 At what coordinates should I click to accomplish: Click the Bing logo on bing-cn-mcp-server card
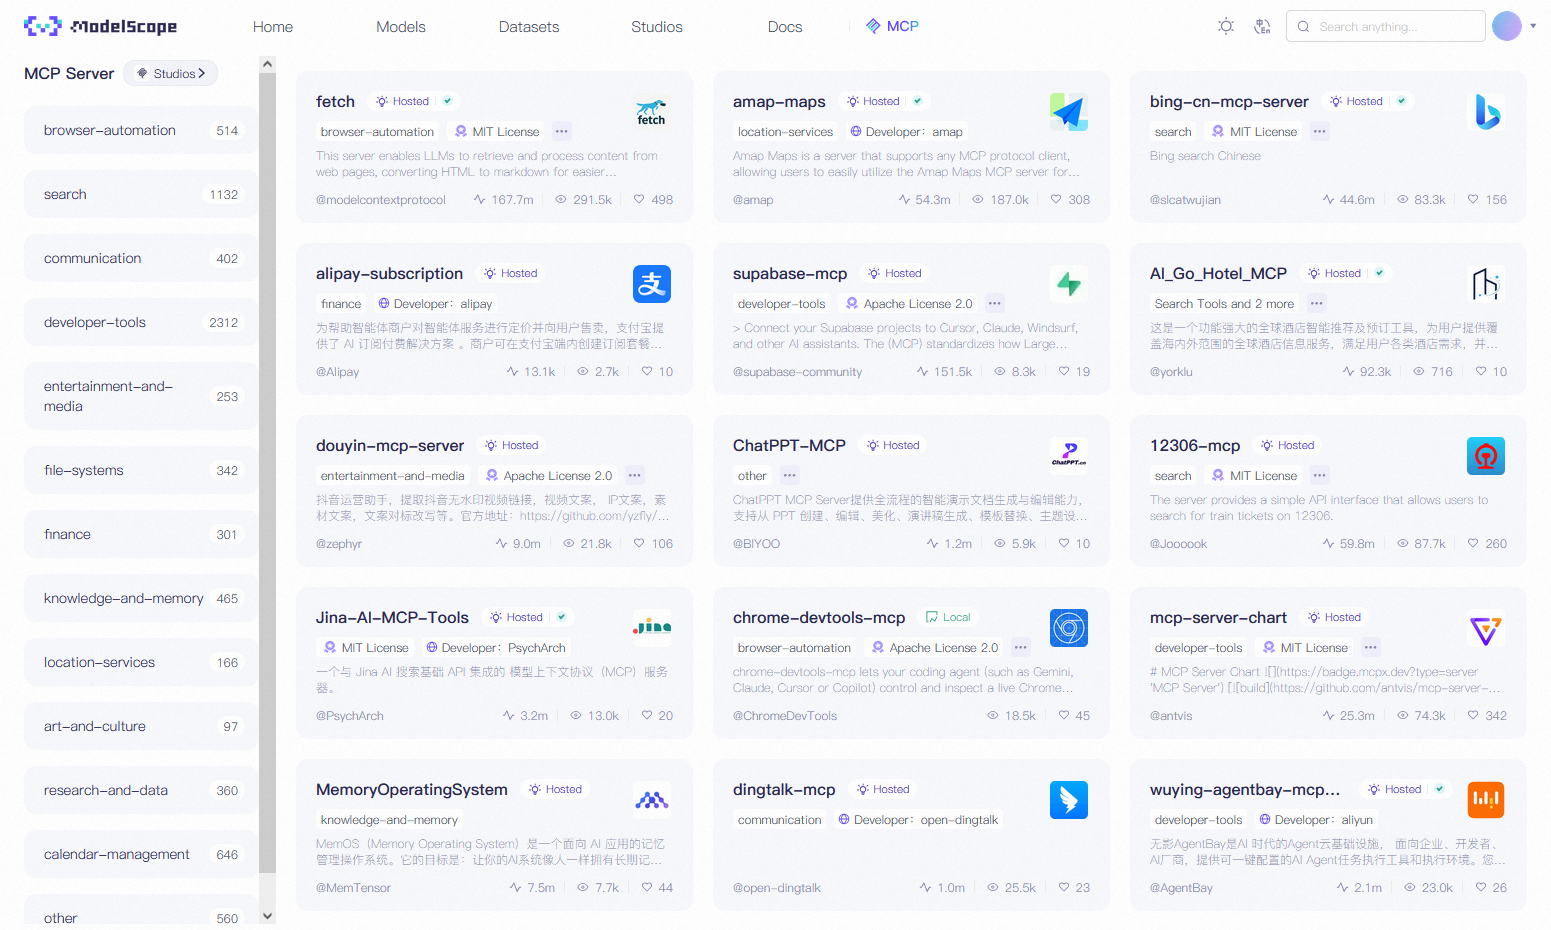pos(1486,112)
